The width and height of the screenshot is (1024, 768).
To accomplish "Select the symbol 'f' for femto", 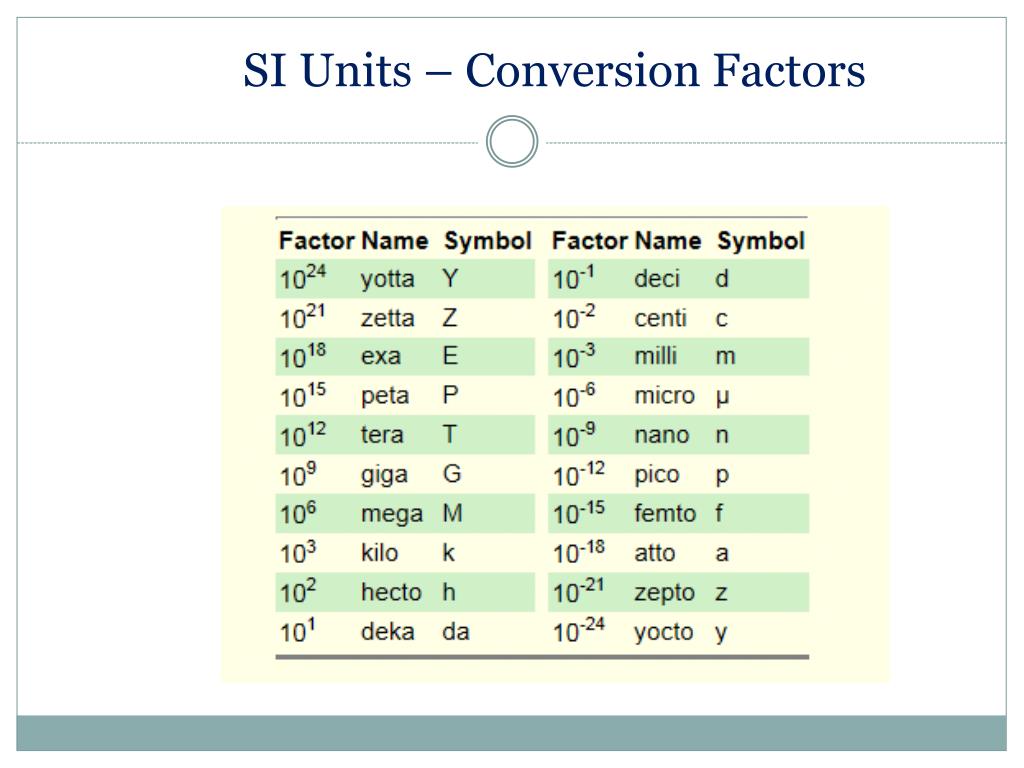I will pyautogui.click(x=718, y=513).
